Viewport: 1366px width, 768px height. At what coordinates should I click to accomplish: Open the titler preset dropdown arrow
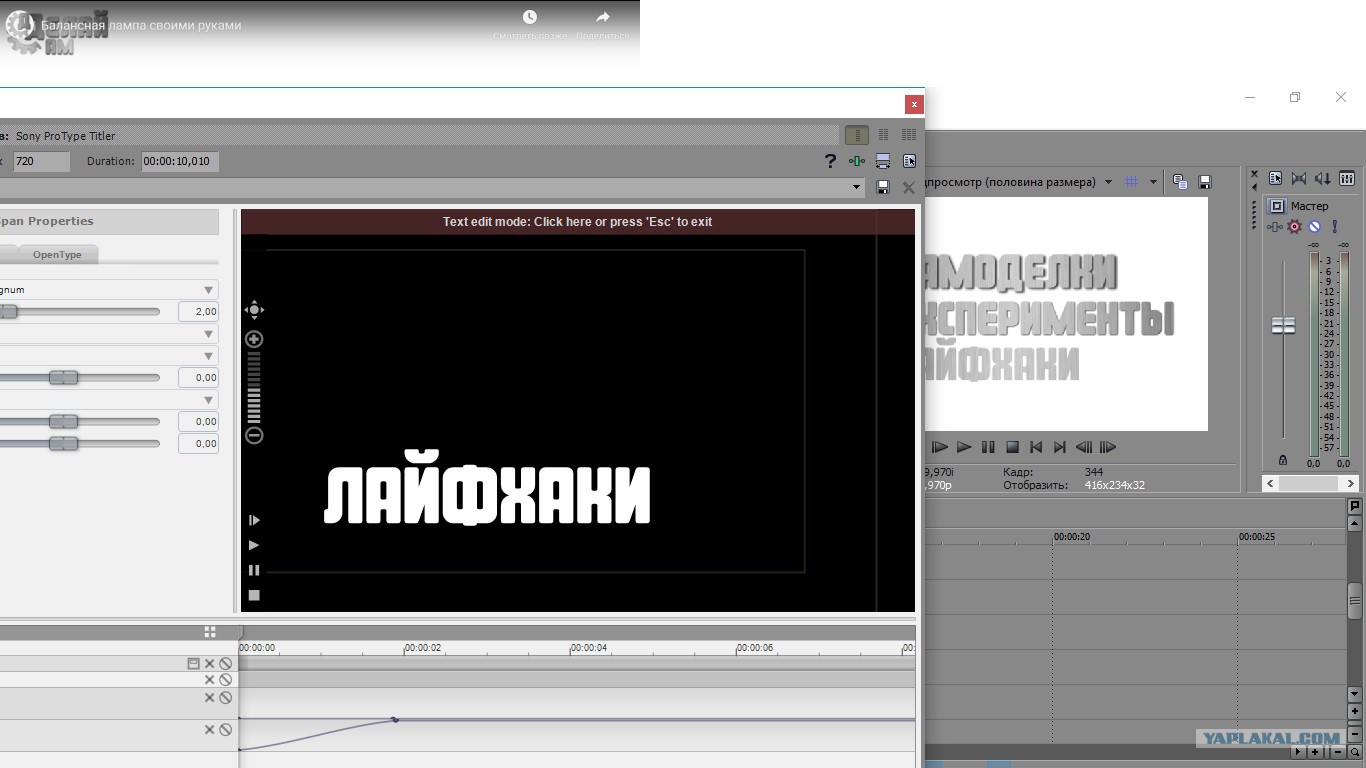click(x=857, y=187)
